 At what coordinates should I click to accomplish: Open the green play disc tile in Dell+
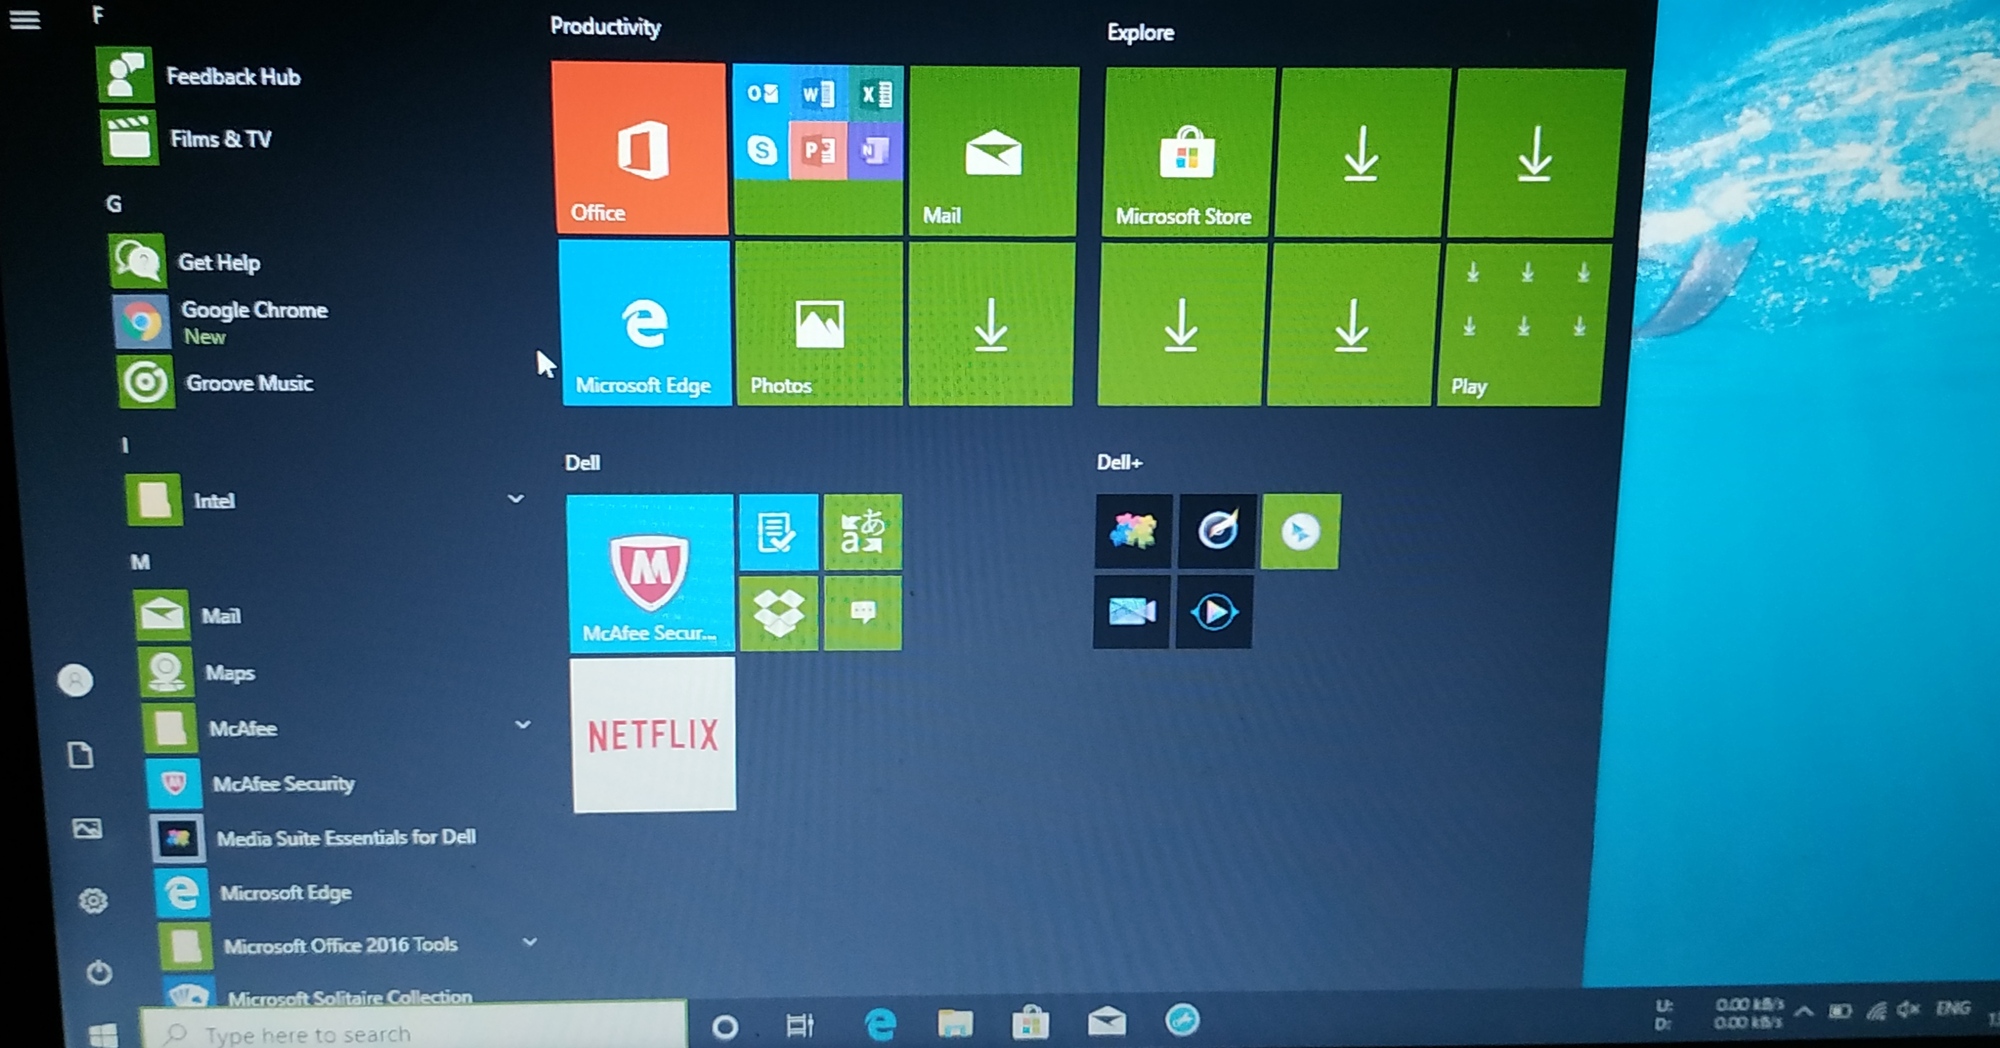pyautogui.click(x=1300, y=531)
